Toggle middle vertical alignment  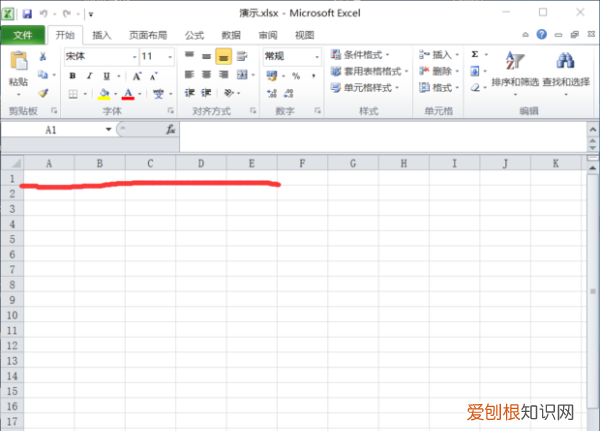pyautogui.click(x=207, y=56)
